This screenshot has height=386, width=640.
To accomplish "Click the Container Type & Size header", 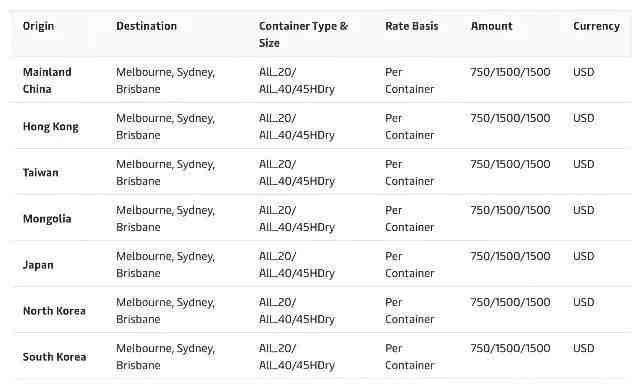I will click(x=303, y=34).
